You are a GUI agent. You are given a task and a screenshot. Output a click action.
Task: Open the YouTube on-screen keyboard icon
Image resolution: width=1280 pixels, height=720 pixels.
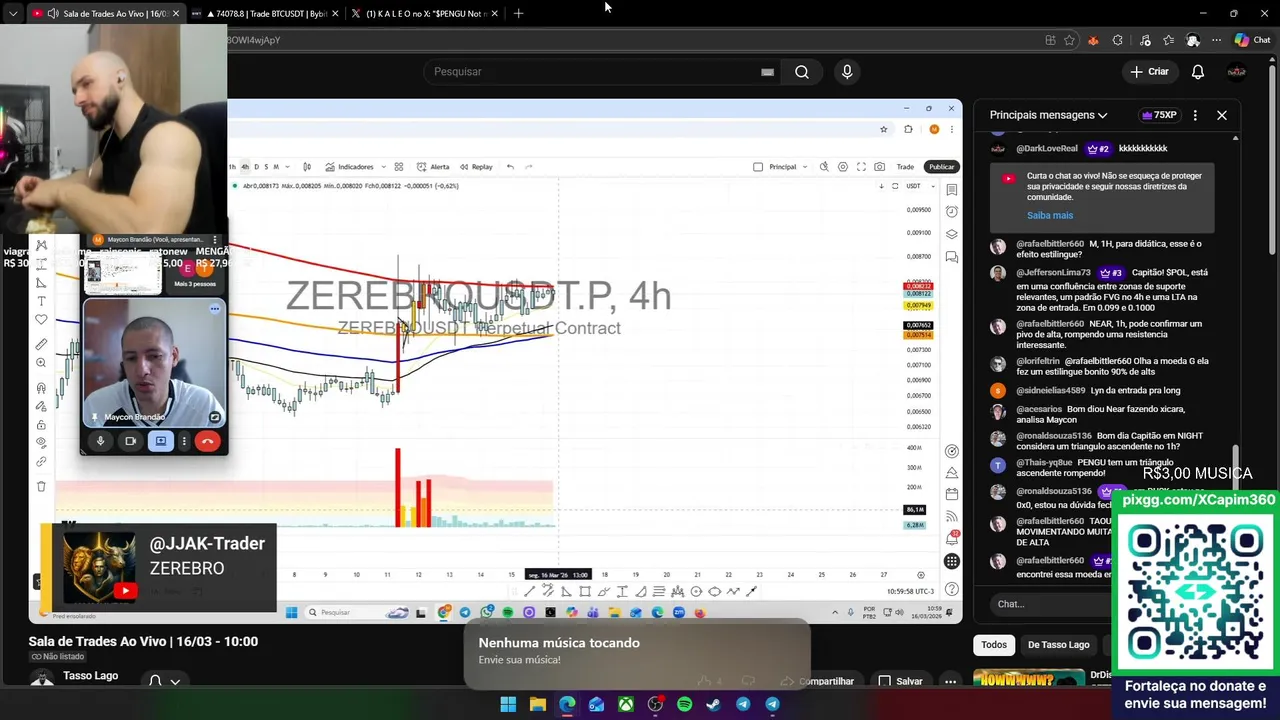(x=767, y=72)
